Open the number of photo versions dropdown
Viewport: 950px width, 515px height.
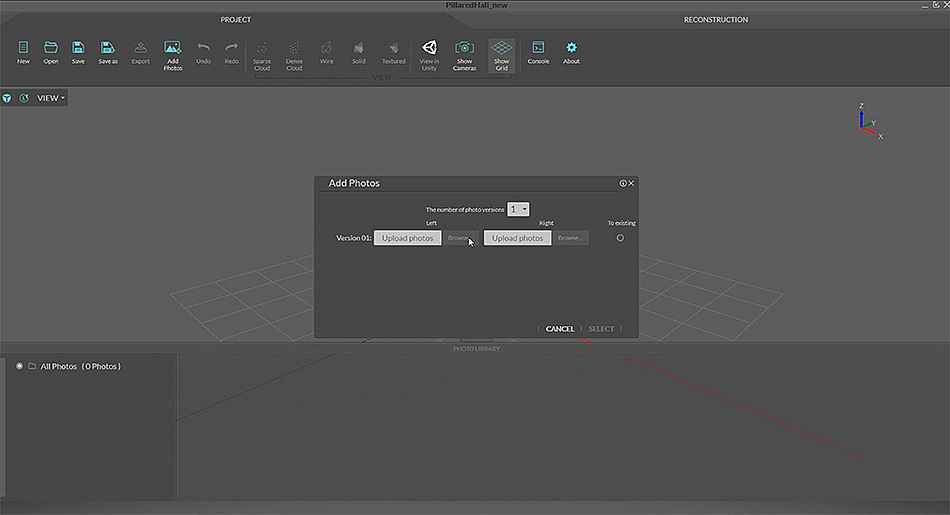coord(518,209)
